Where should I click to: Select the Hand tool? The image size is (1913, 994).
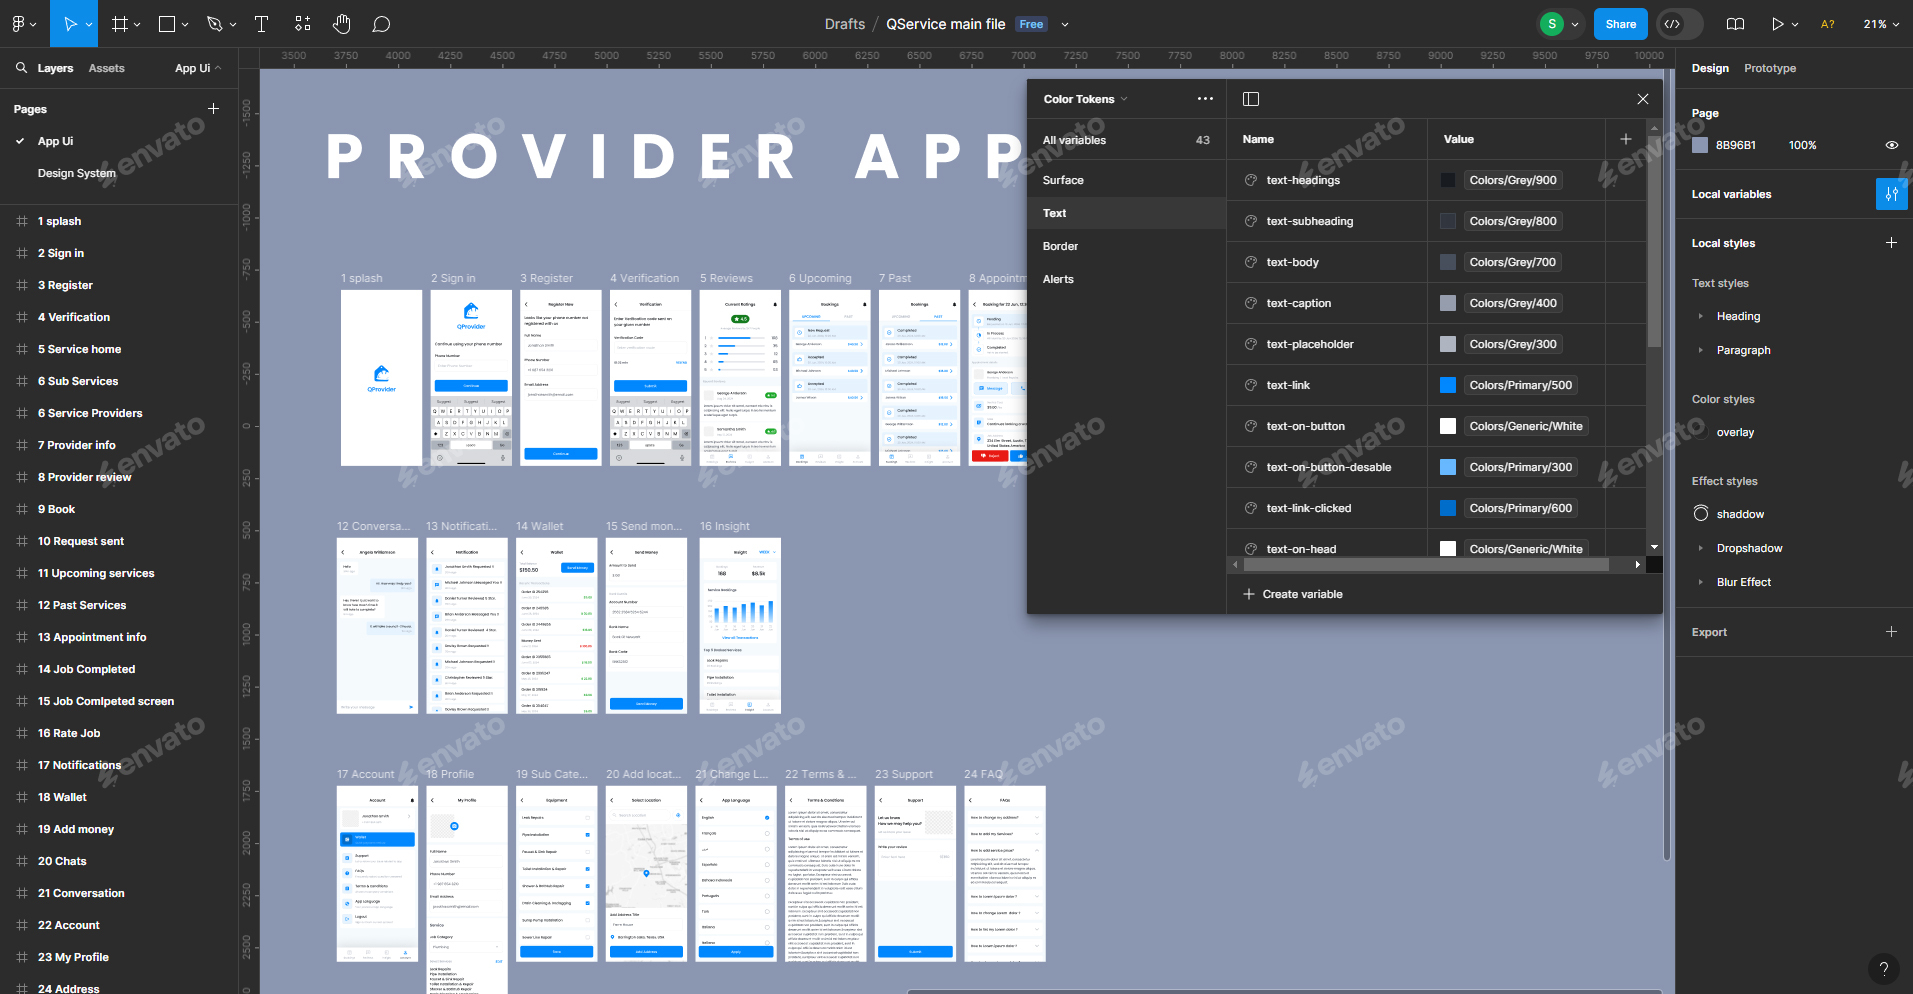pyautogui.click(x=341, y=23)
